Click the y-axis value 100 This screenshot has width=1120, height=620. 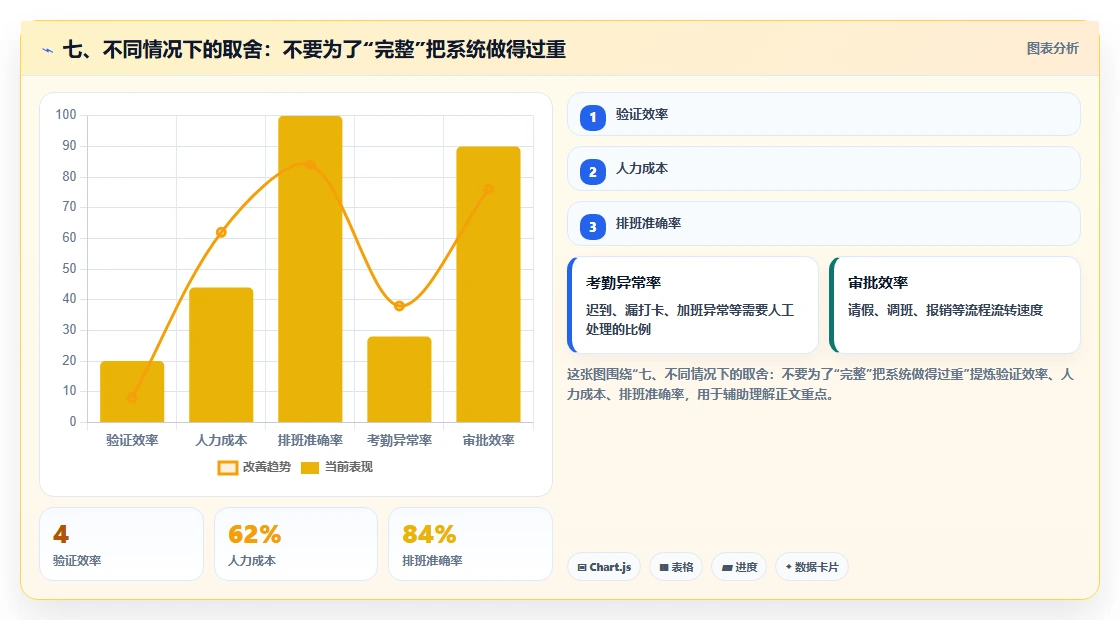(x=66, y=114)
